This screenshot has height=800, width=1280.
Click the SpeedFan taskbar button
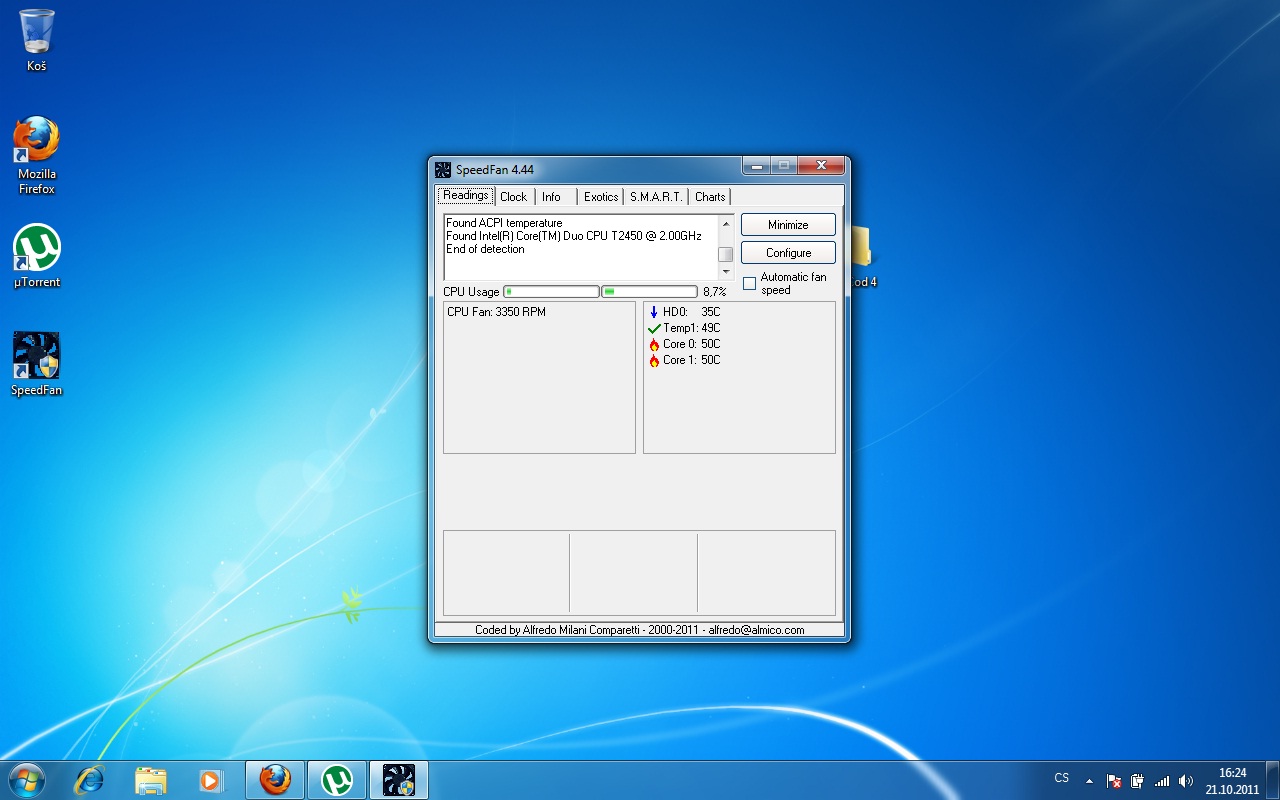[399, 779]
